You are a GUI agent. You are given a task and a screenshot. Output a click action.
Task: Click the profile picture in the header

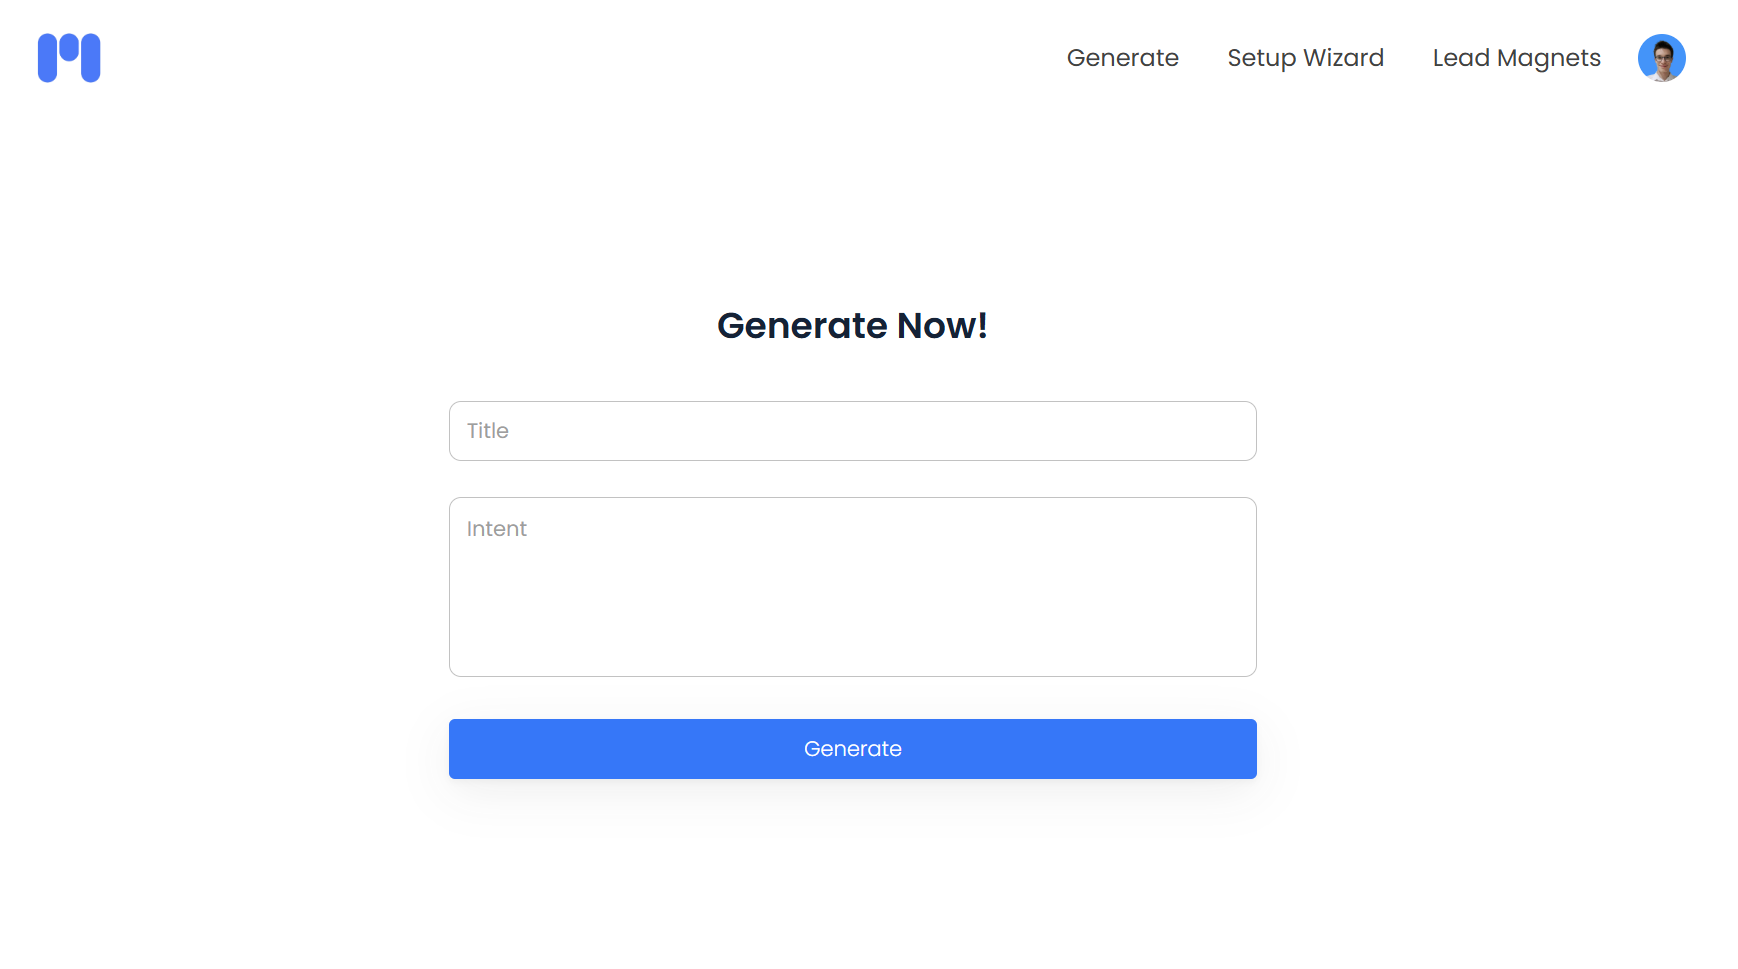click(1661, 58)
